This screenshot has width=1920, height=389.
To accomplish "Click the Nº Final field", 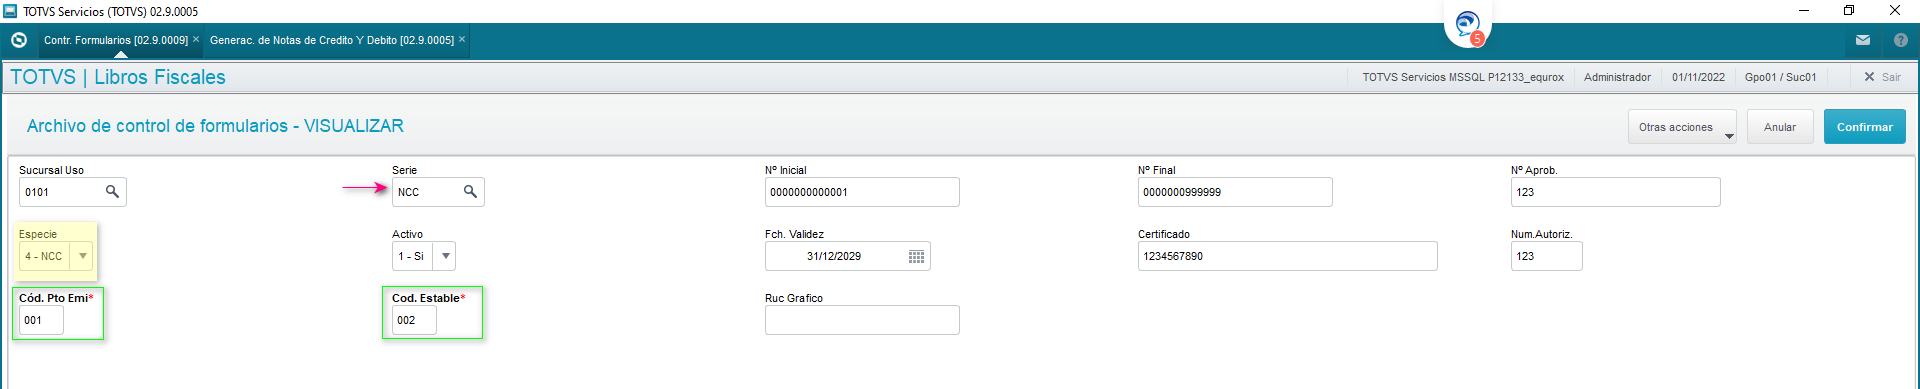I will pyautogui.click(x=1235, y=192).
